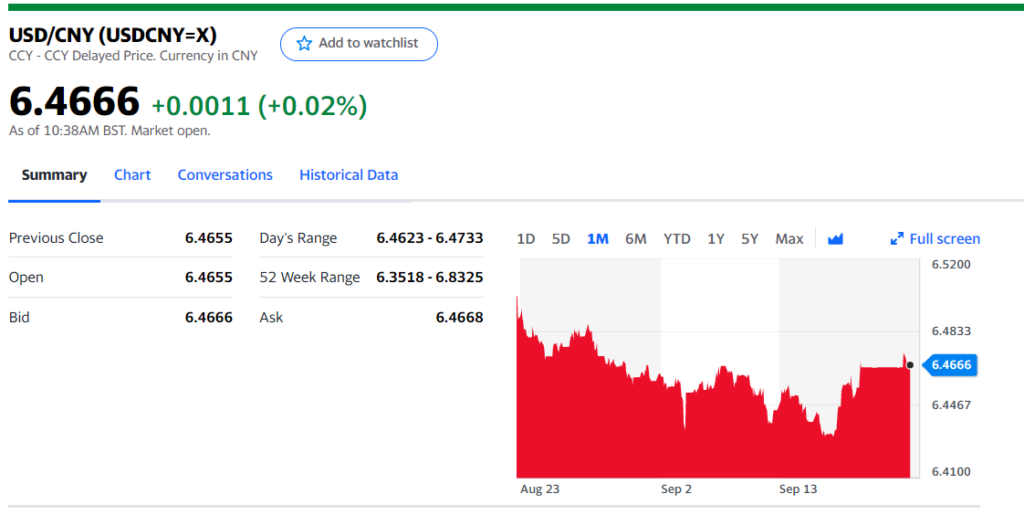1024x515 pixels.
Task: Open the Historical Data tab
Action: (348, 175)
